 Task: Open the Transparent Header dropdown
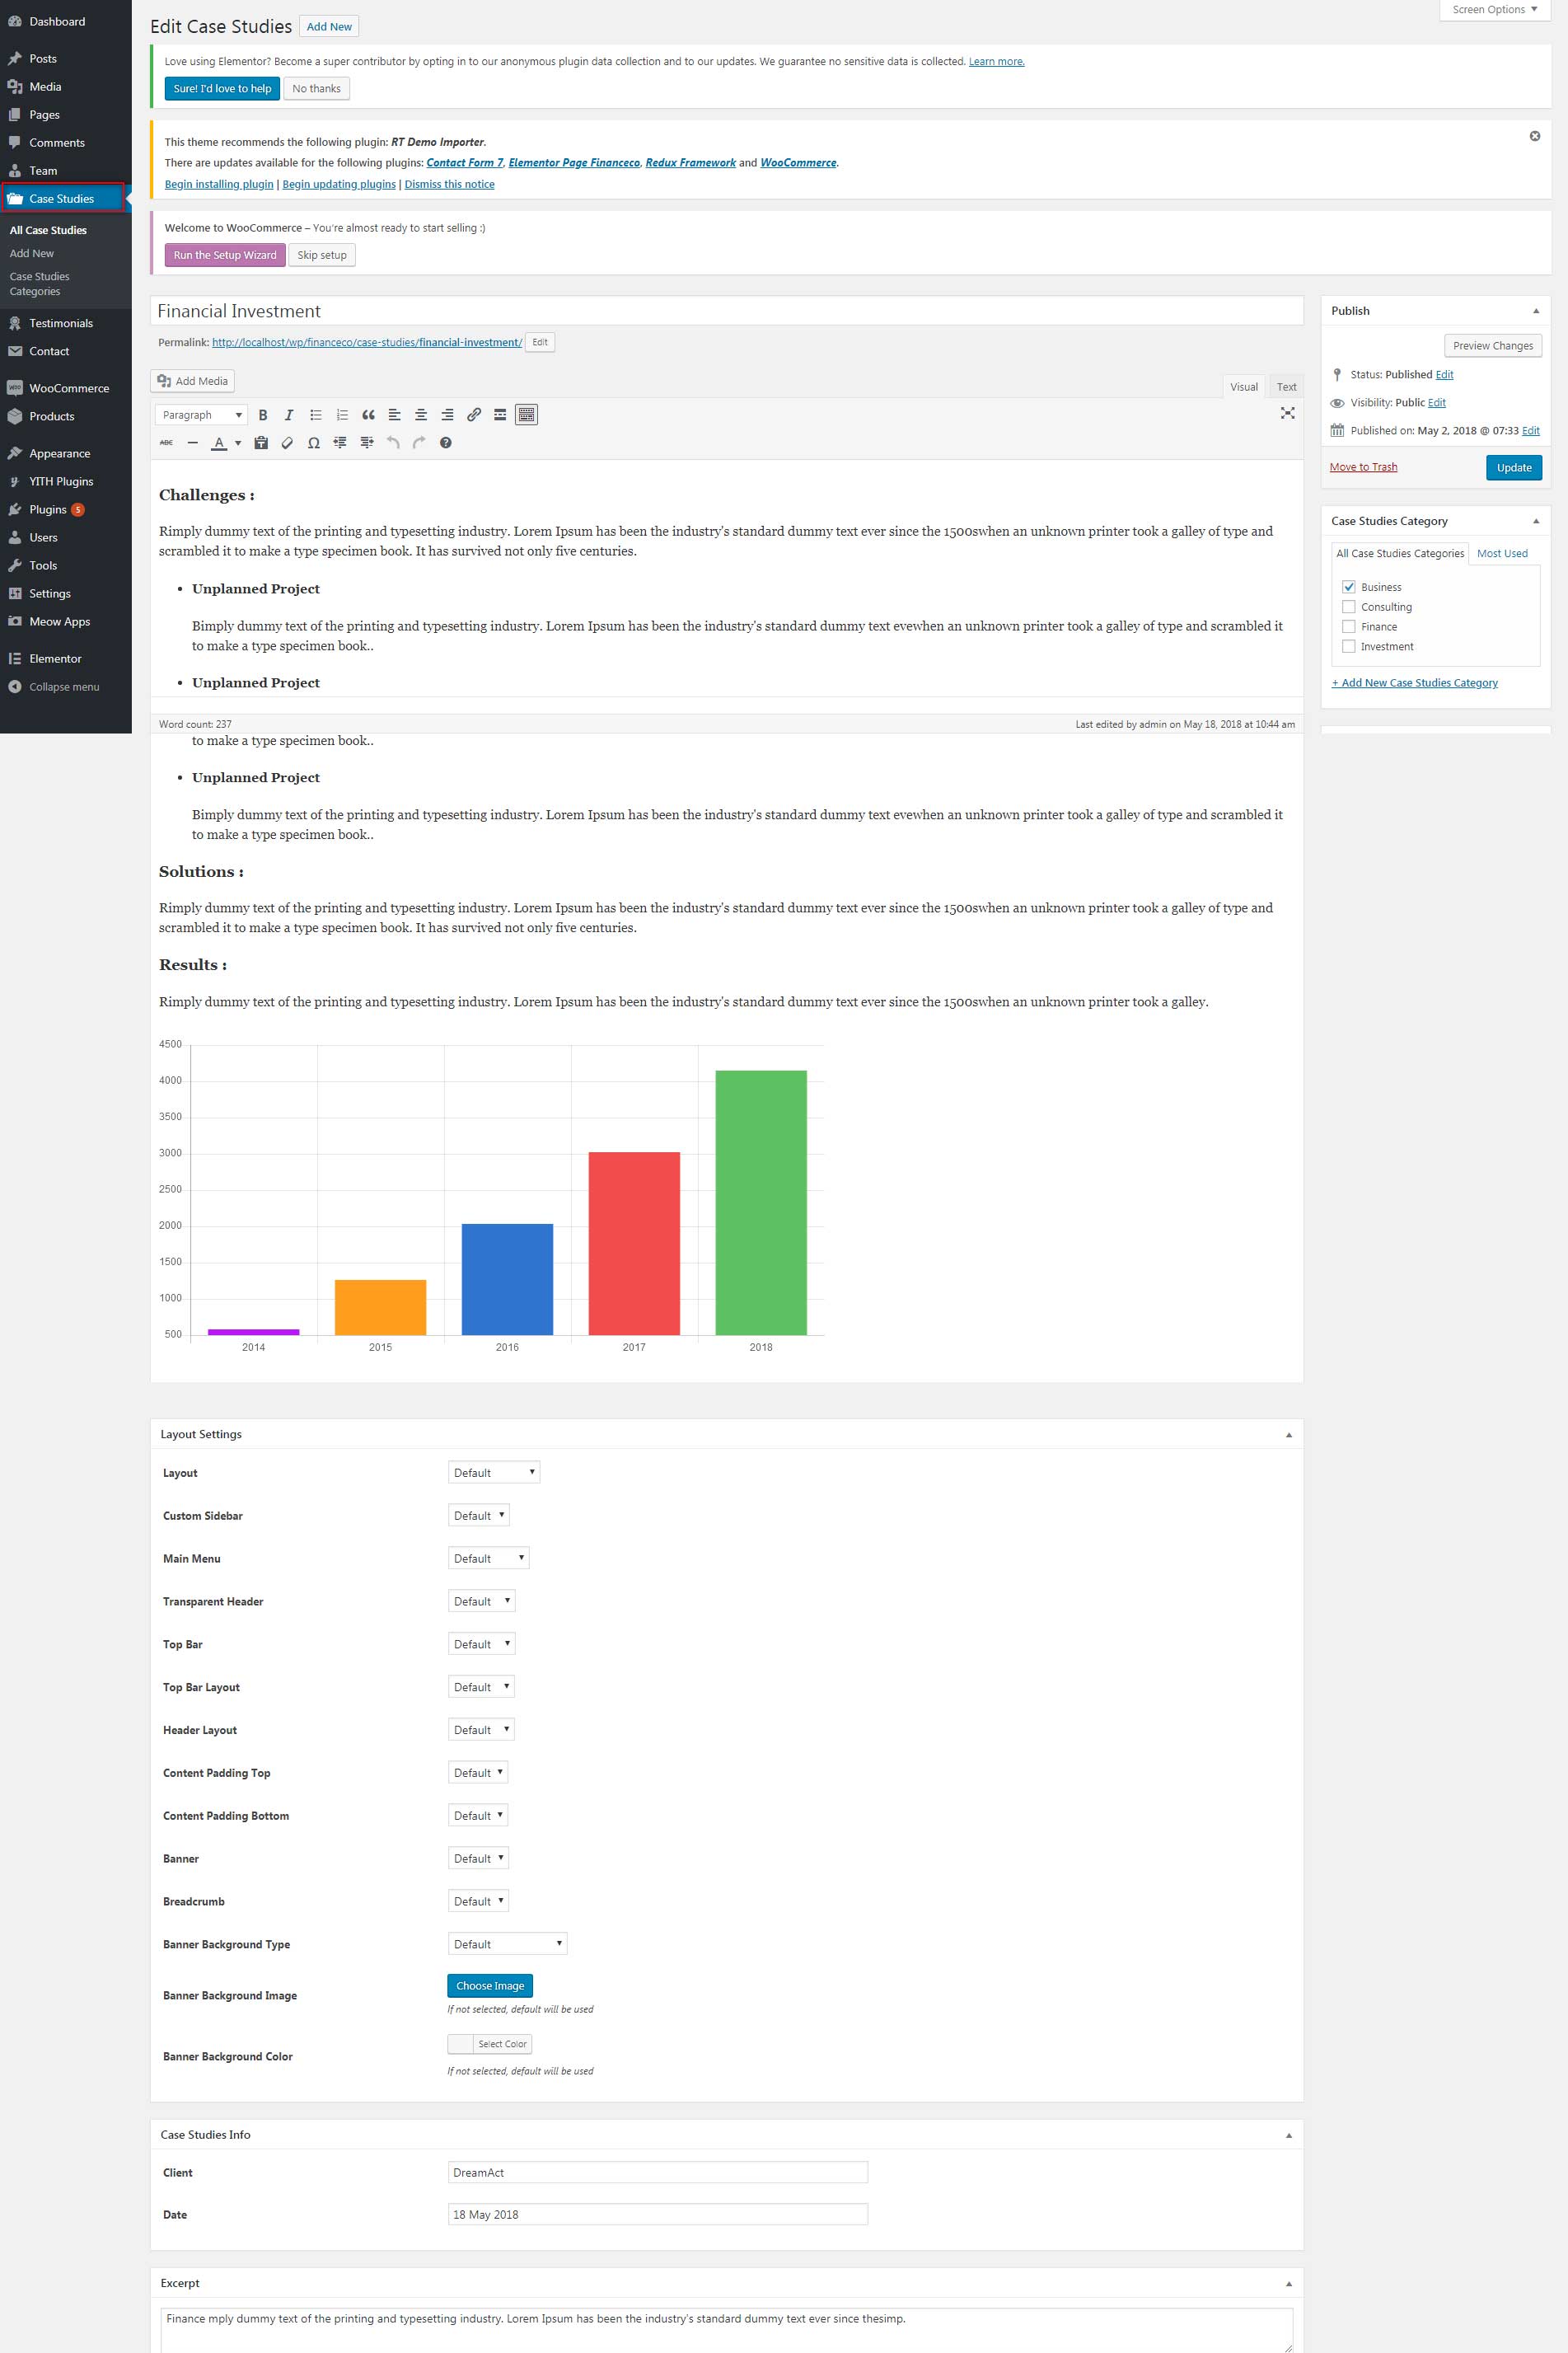pos(482,1601)
